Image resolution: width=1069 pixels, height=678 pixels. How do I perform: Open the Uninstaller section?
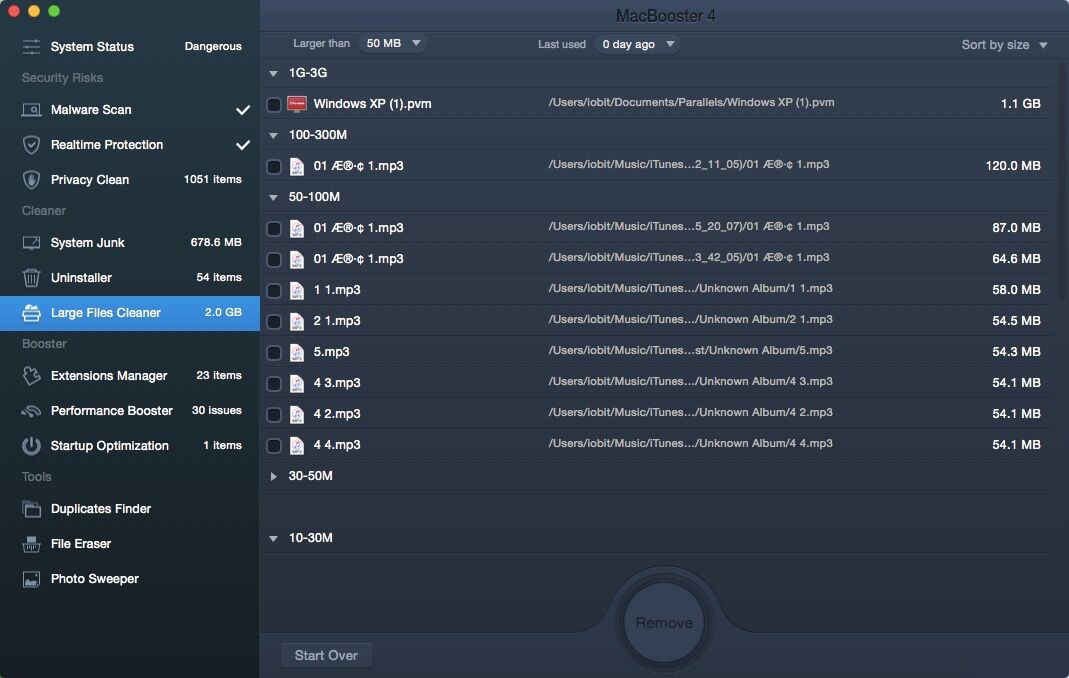pos(130,278)
